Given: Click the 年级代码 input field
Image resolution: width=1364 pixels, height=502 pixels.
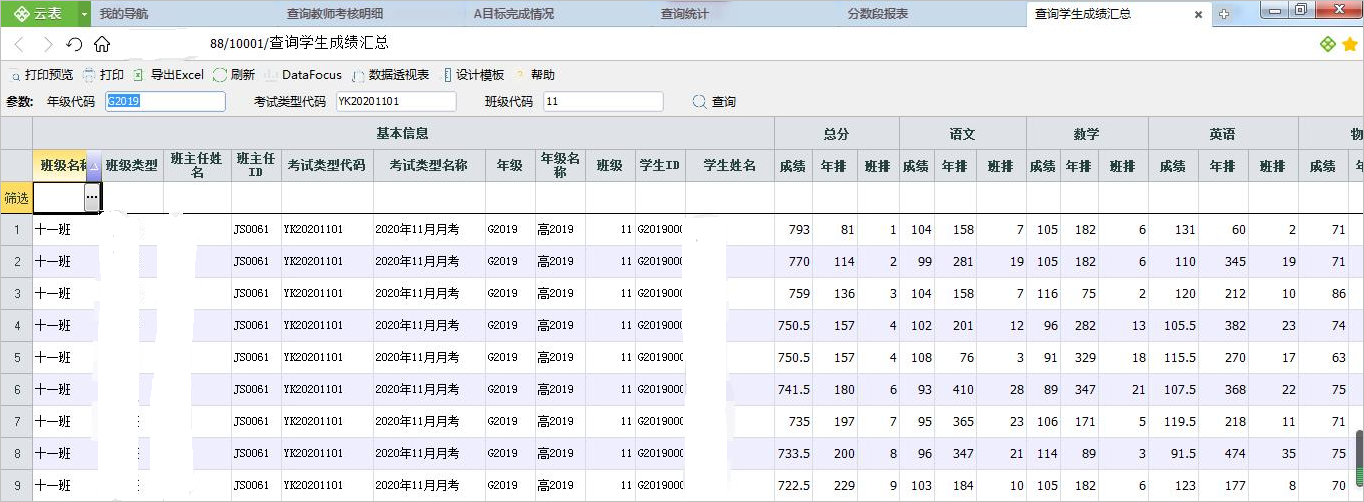Looking at the screenshot, I should point(165,102).
